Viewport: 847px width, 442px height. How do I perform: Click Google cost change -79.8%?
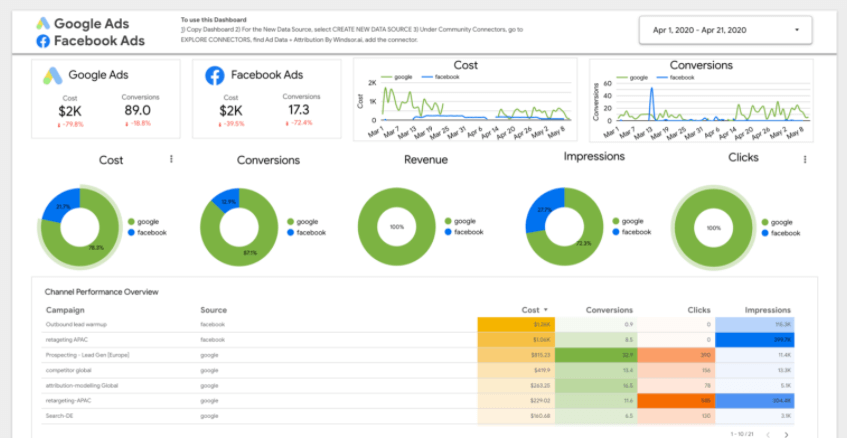click(71, 125)
